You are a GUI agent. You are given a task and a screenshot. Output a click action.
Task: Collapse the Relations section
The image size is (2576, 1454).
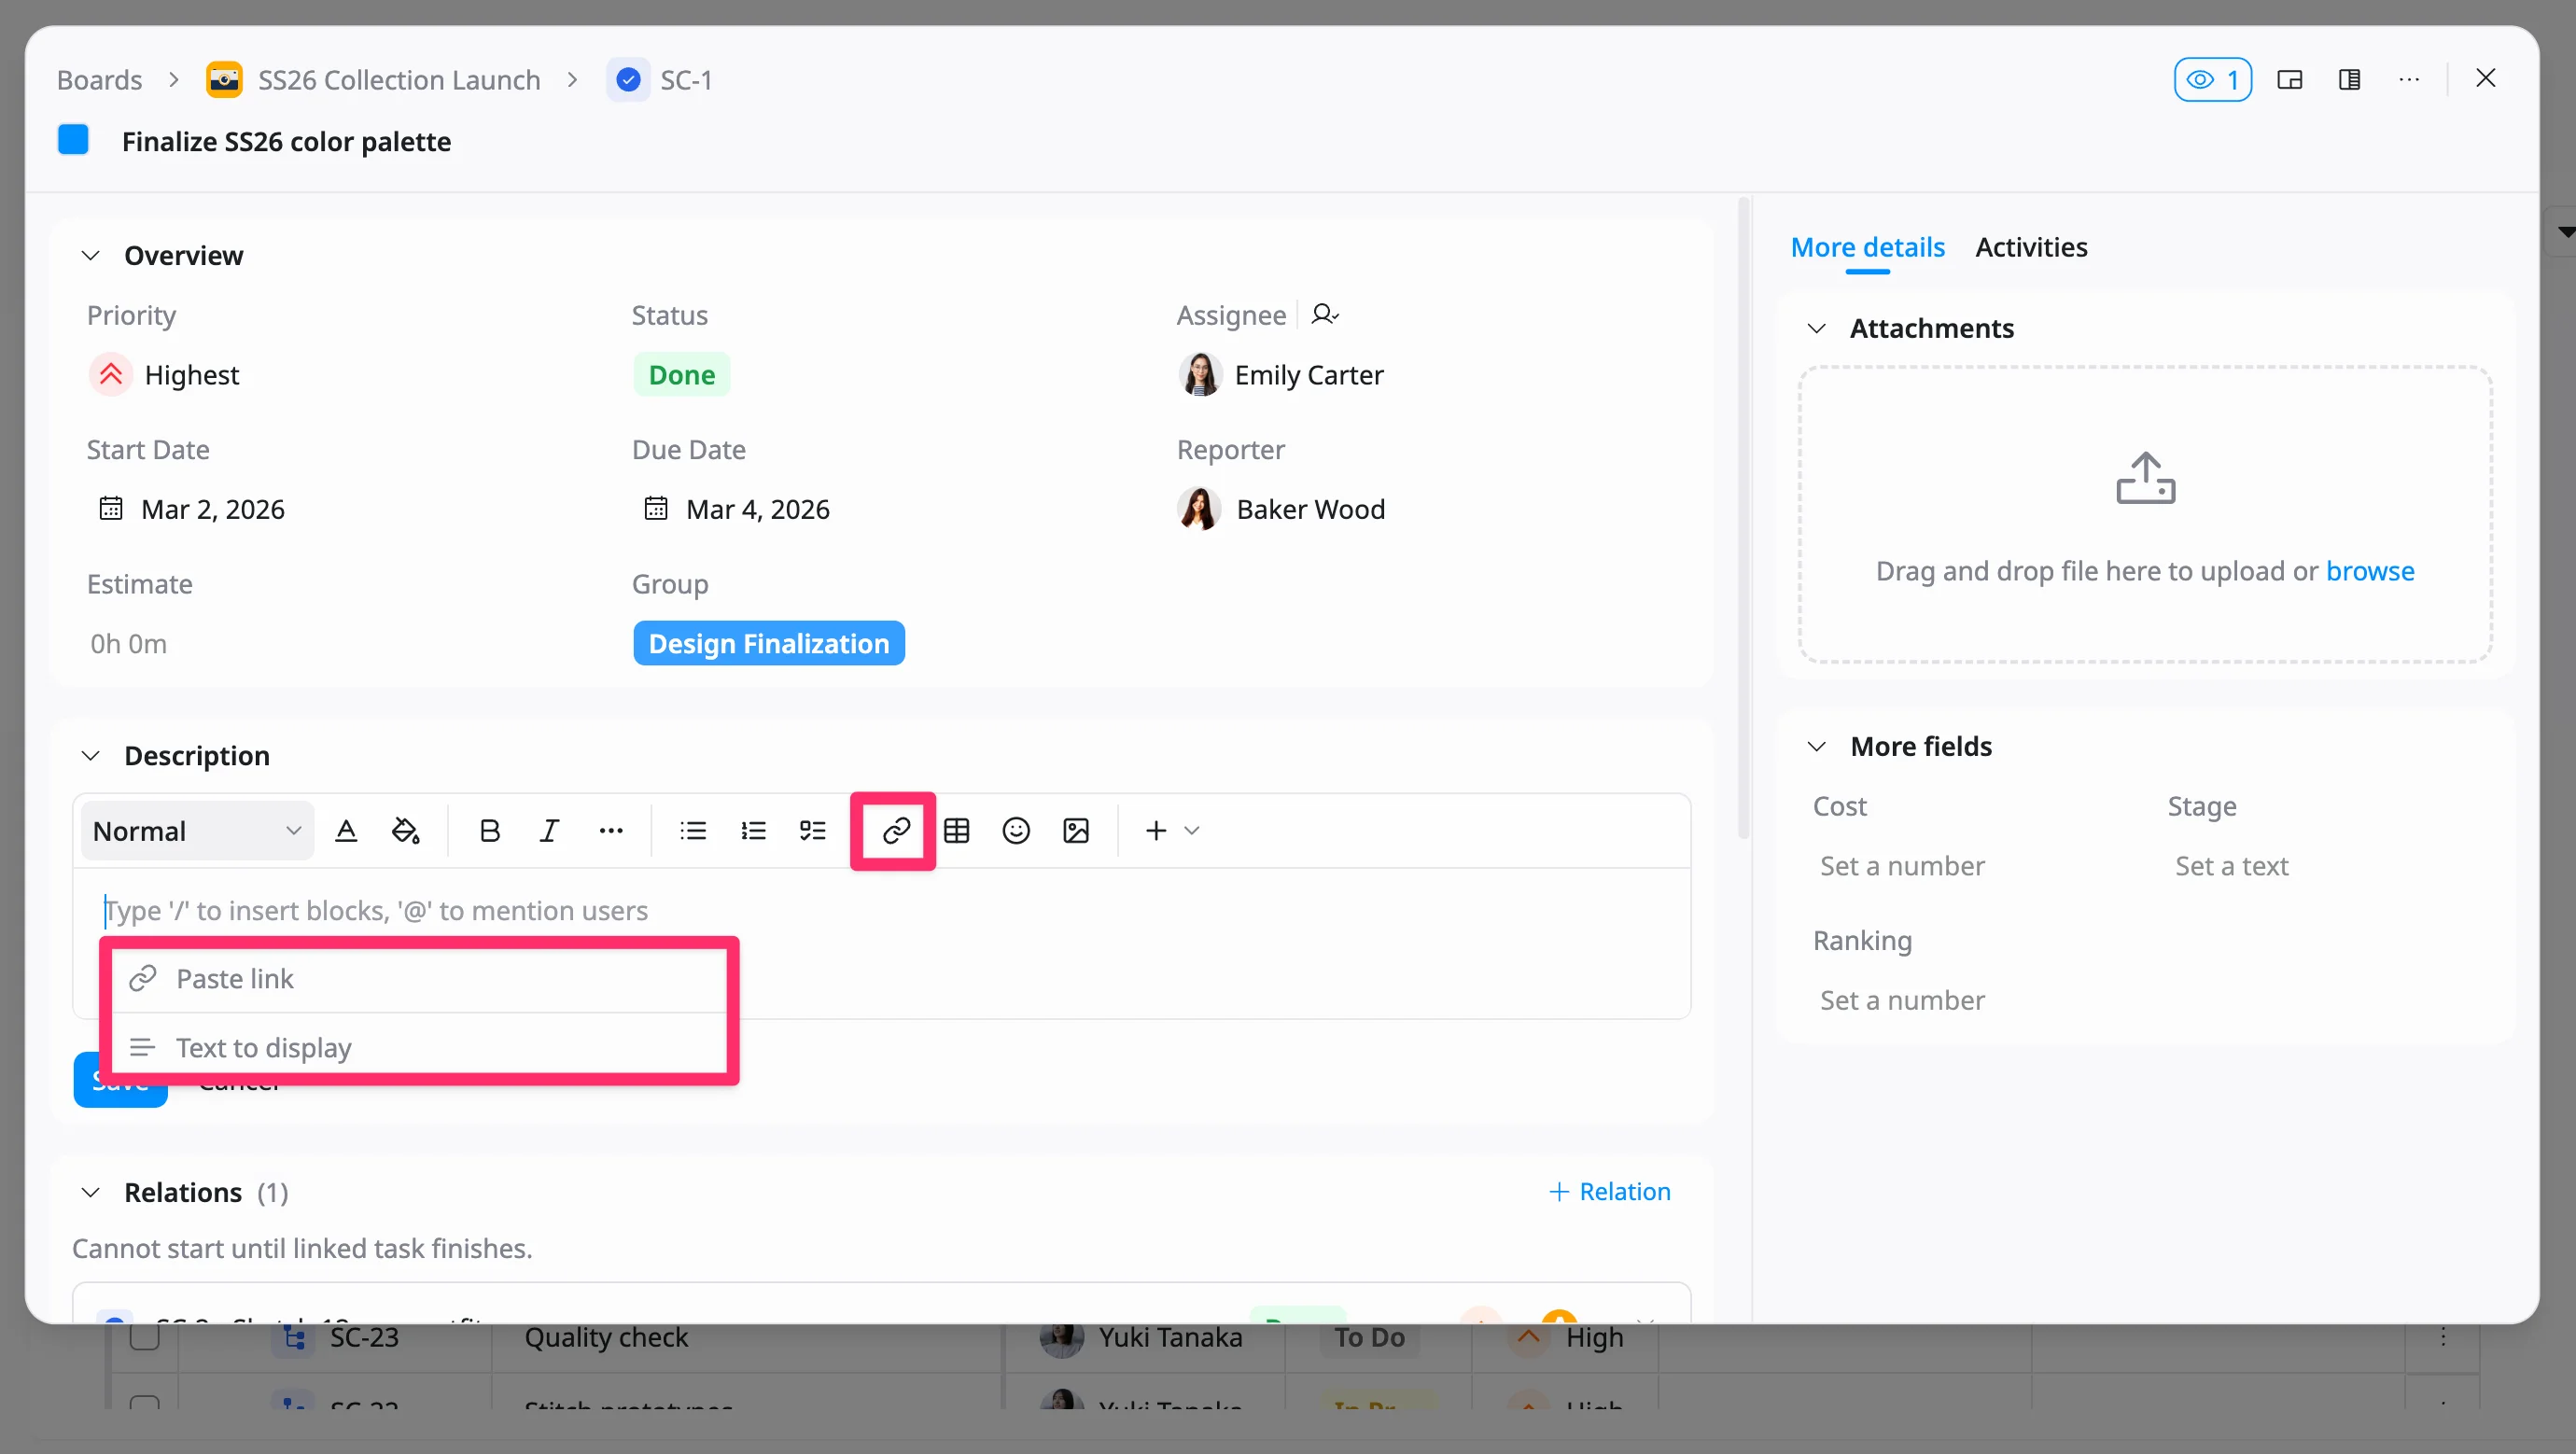(90, 1193)
